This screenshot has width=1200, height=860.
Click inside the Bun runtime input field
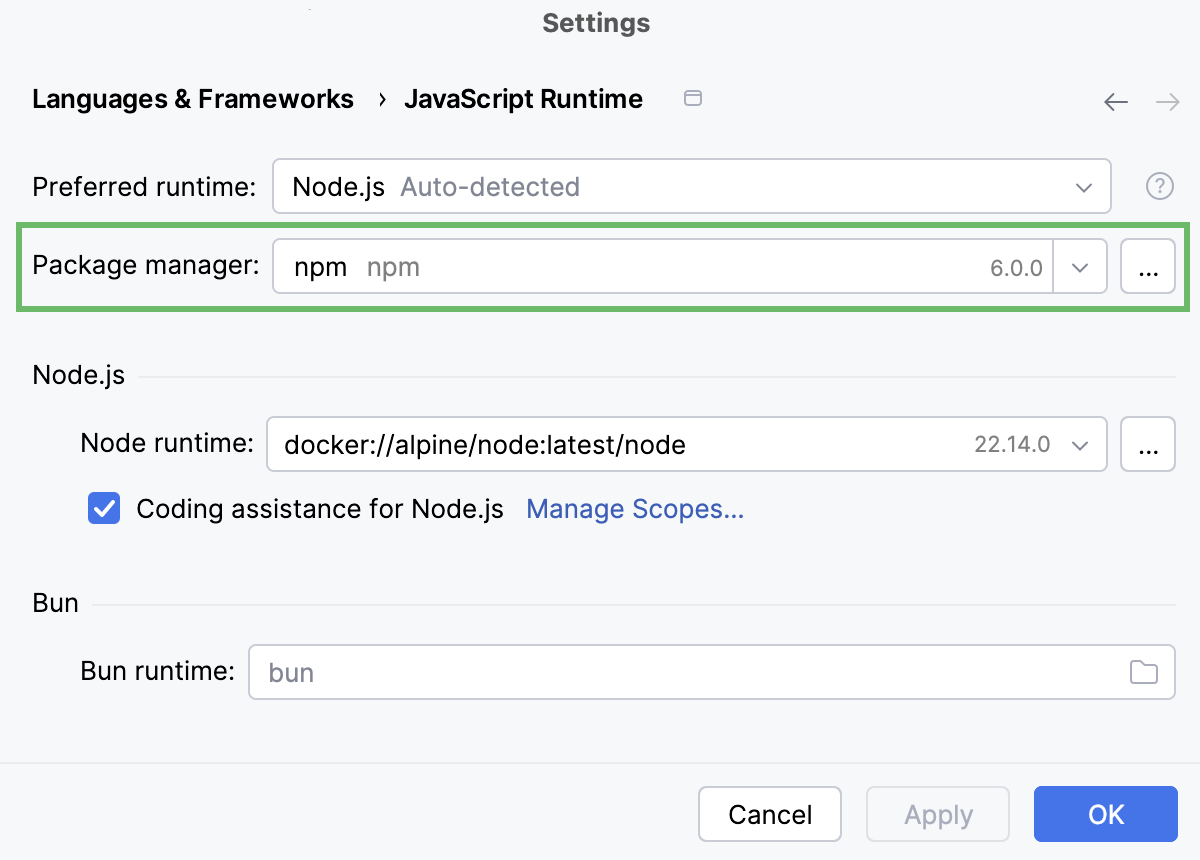(600, 672)
